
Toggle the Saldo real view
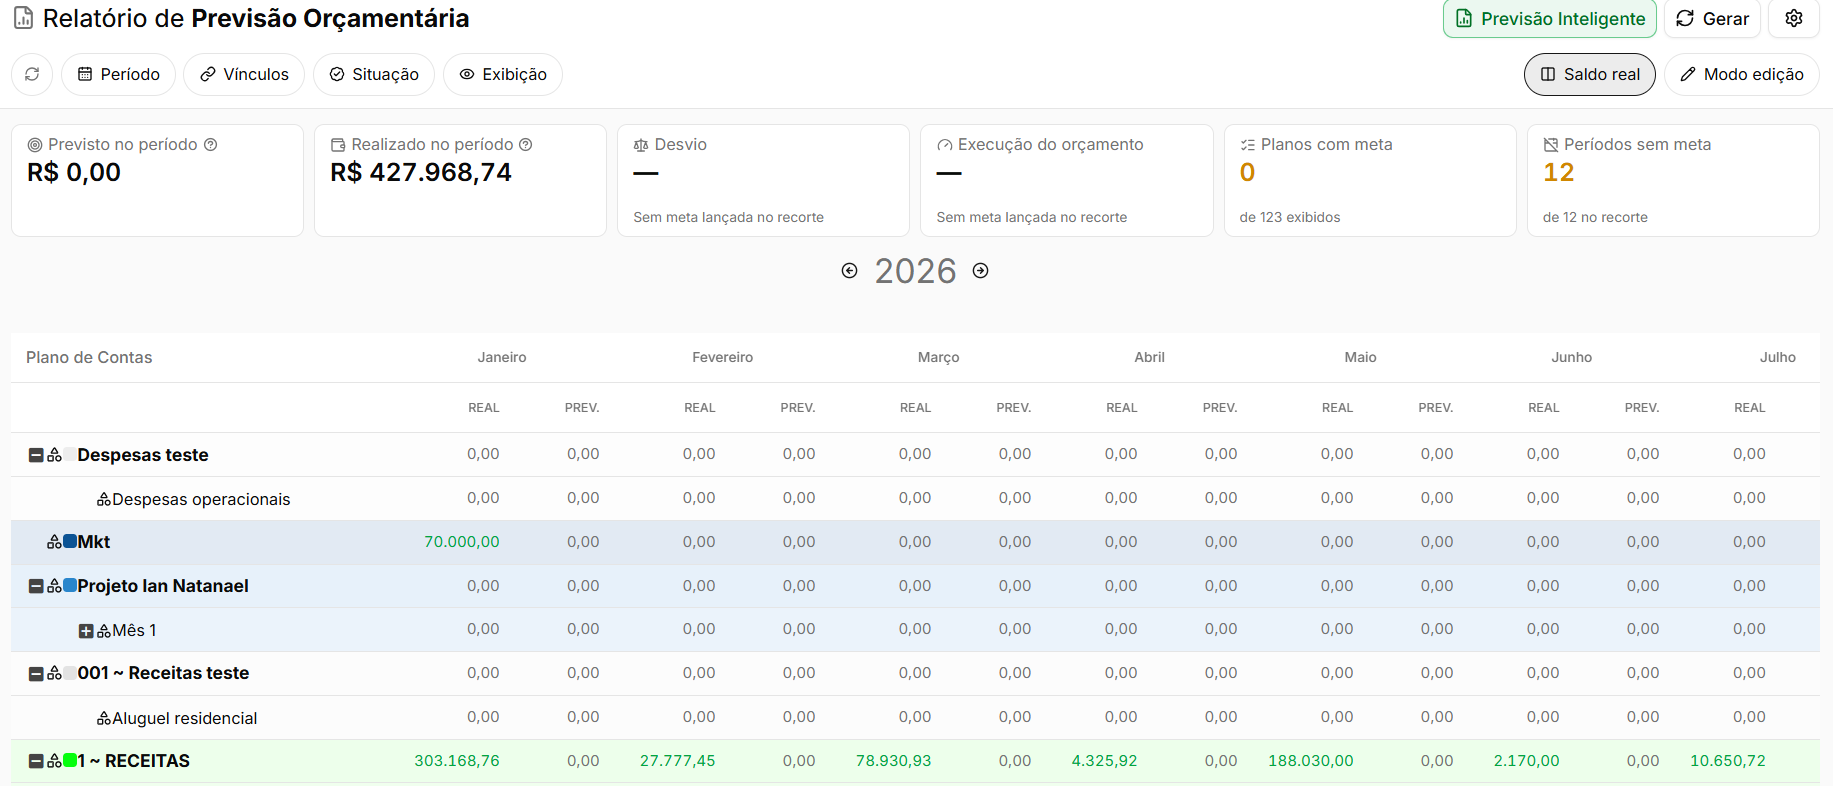(x=1590, y=74)
